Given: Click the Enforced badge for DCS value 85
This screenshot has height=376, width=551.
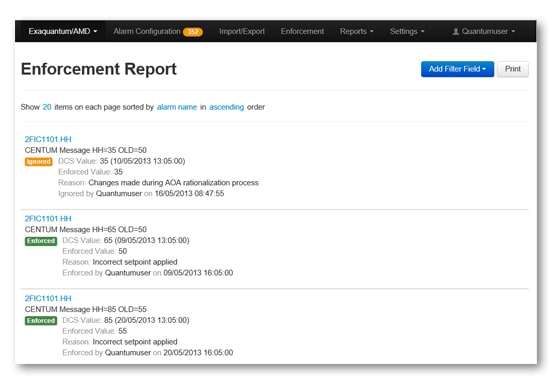Looking at the screenshot, I should (41, 320).
